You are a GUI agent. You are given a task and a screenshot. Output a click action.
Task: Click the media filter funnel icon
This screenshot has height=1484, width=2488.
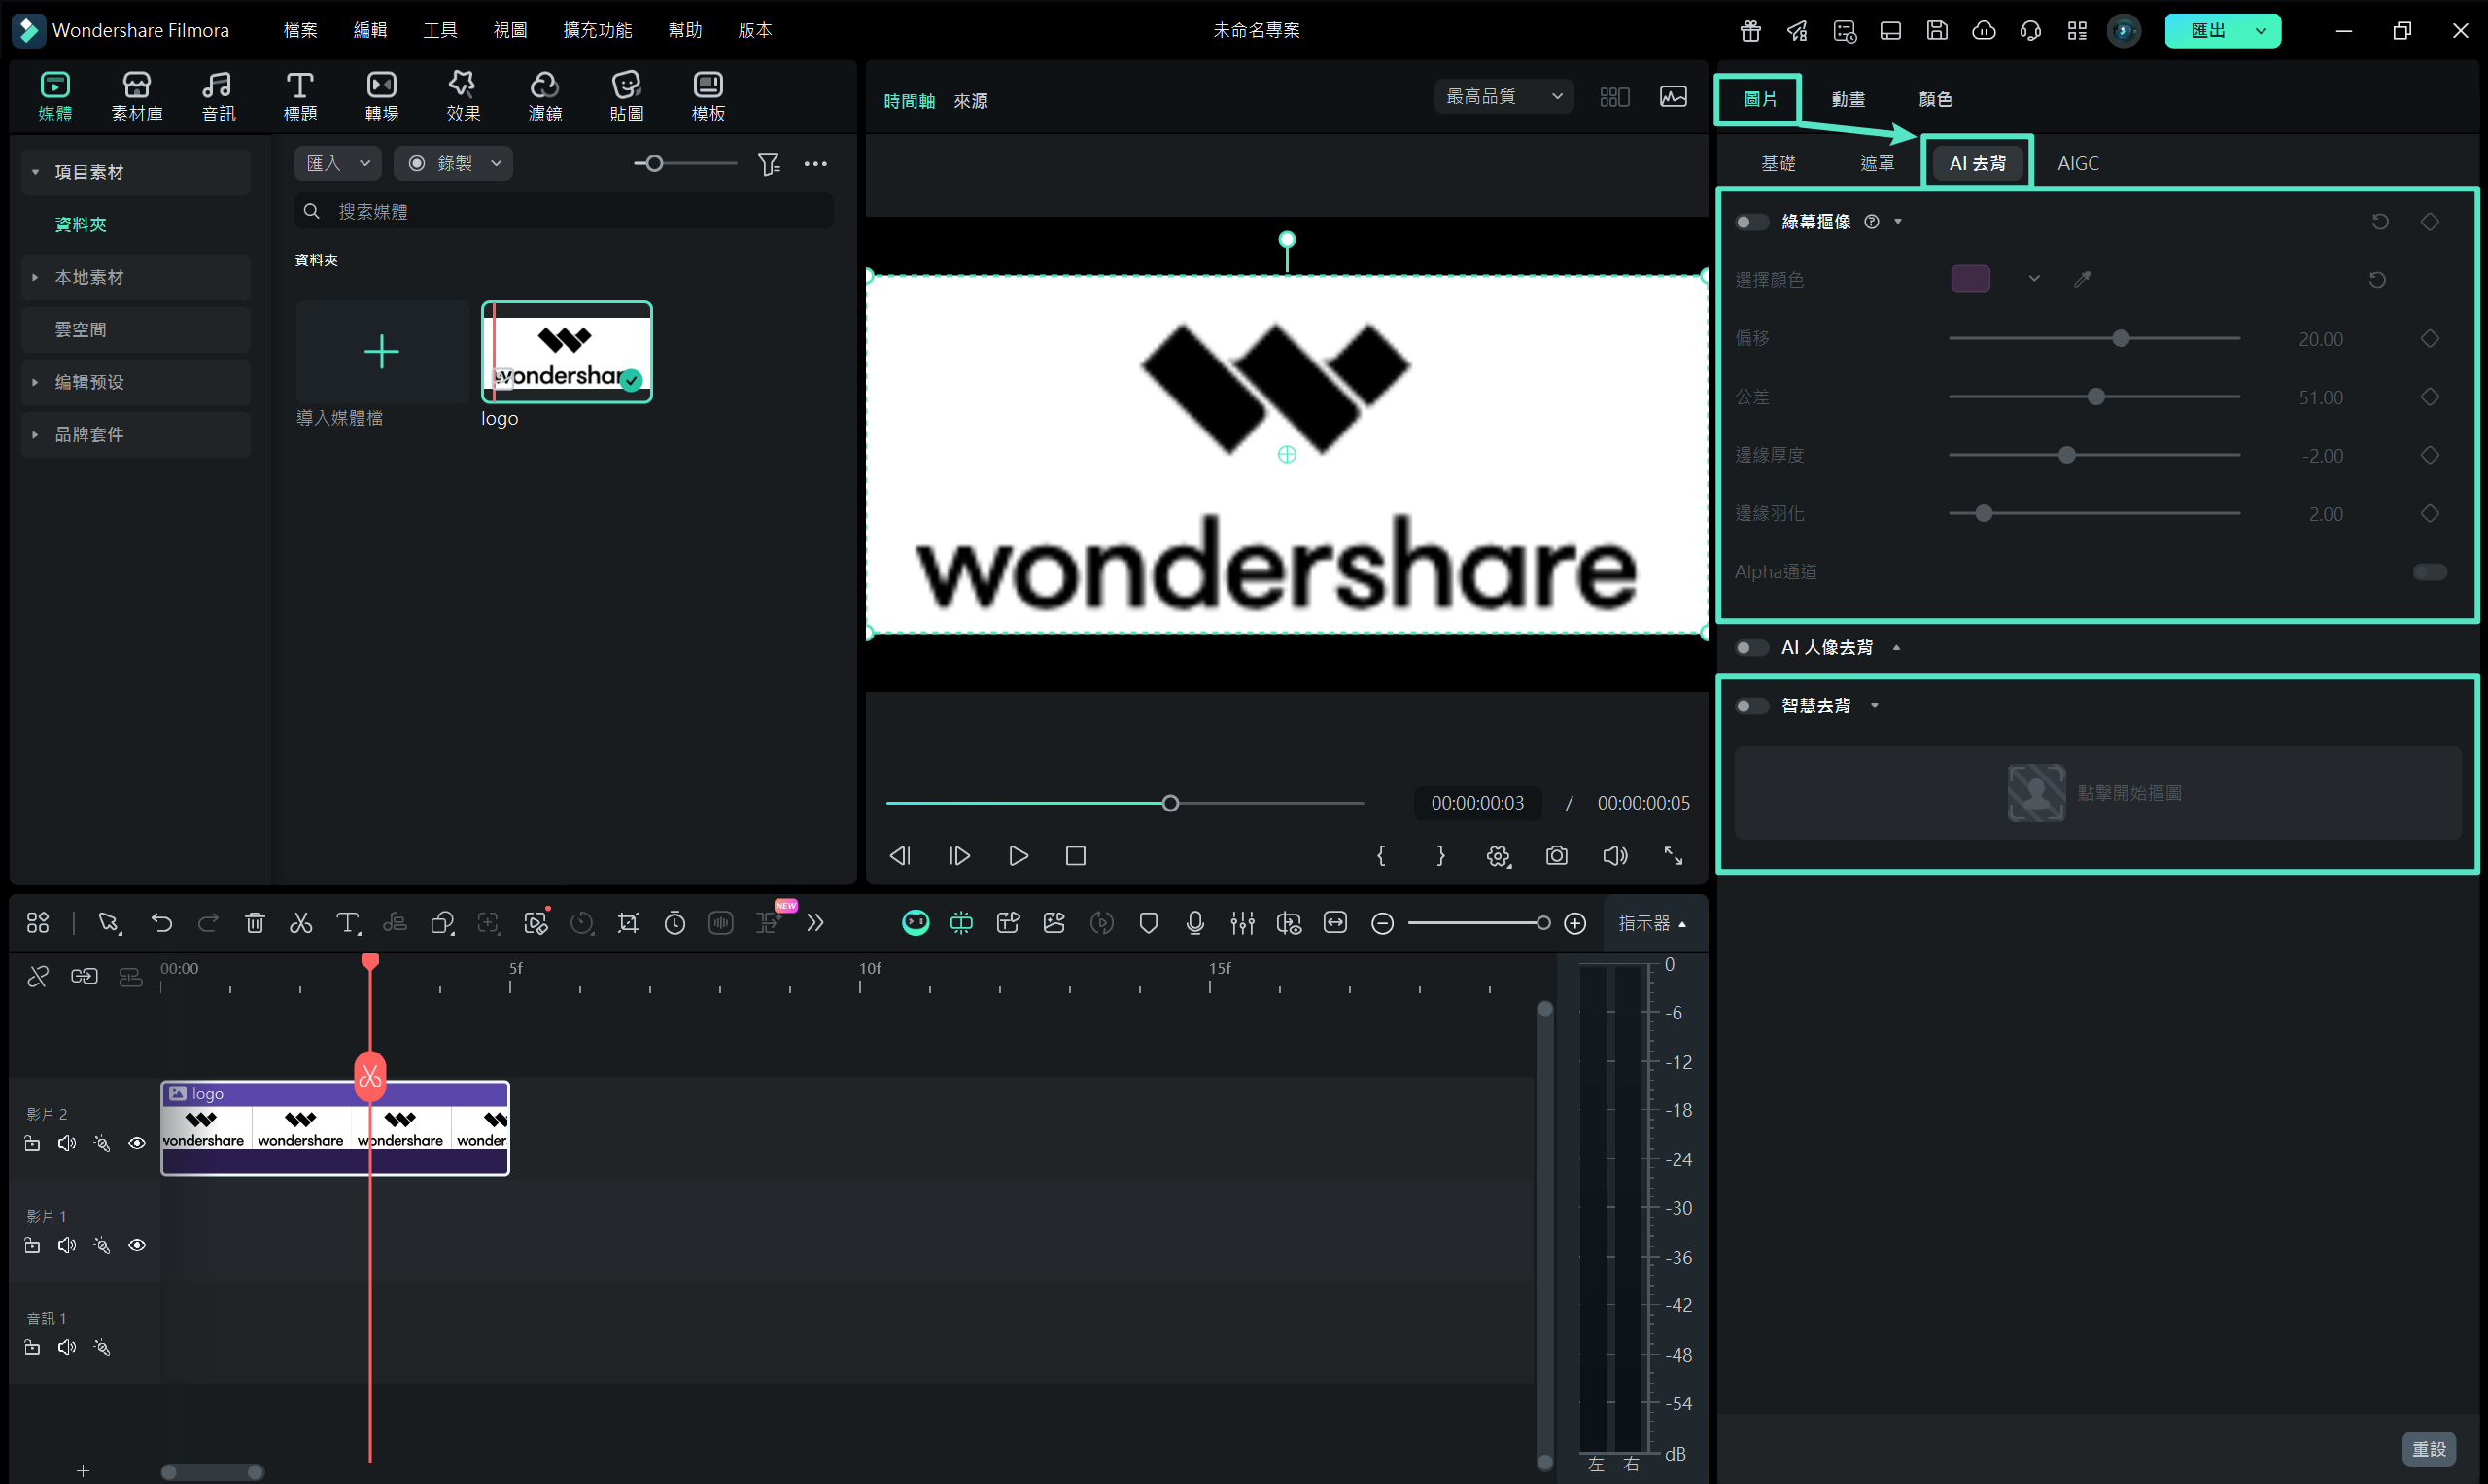click(x=768, y=164)
